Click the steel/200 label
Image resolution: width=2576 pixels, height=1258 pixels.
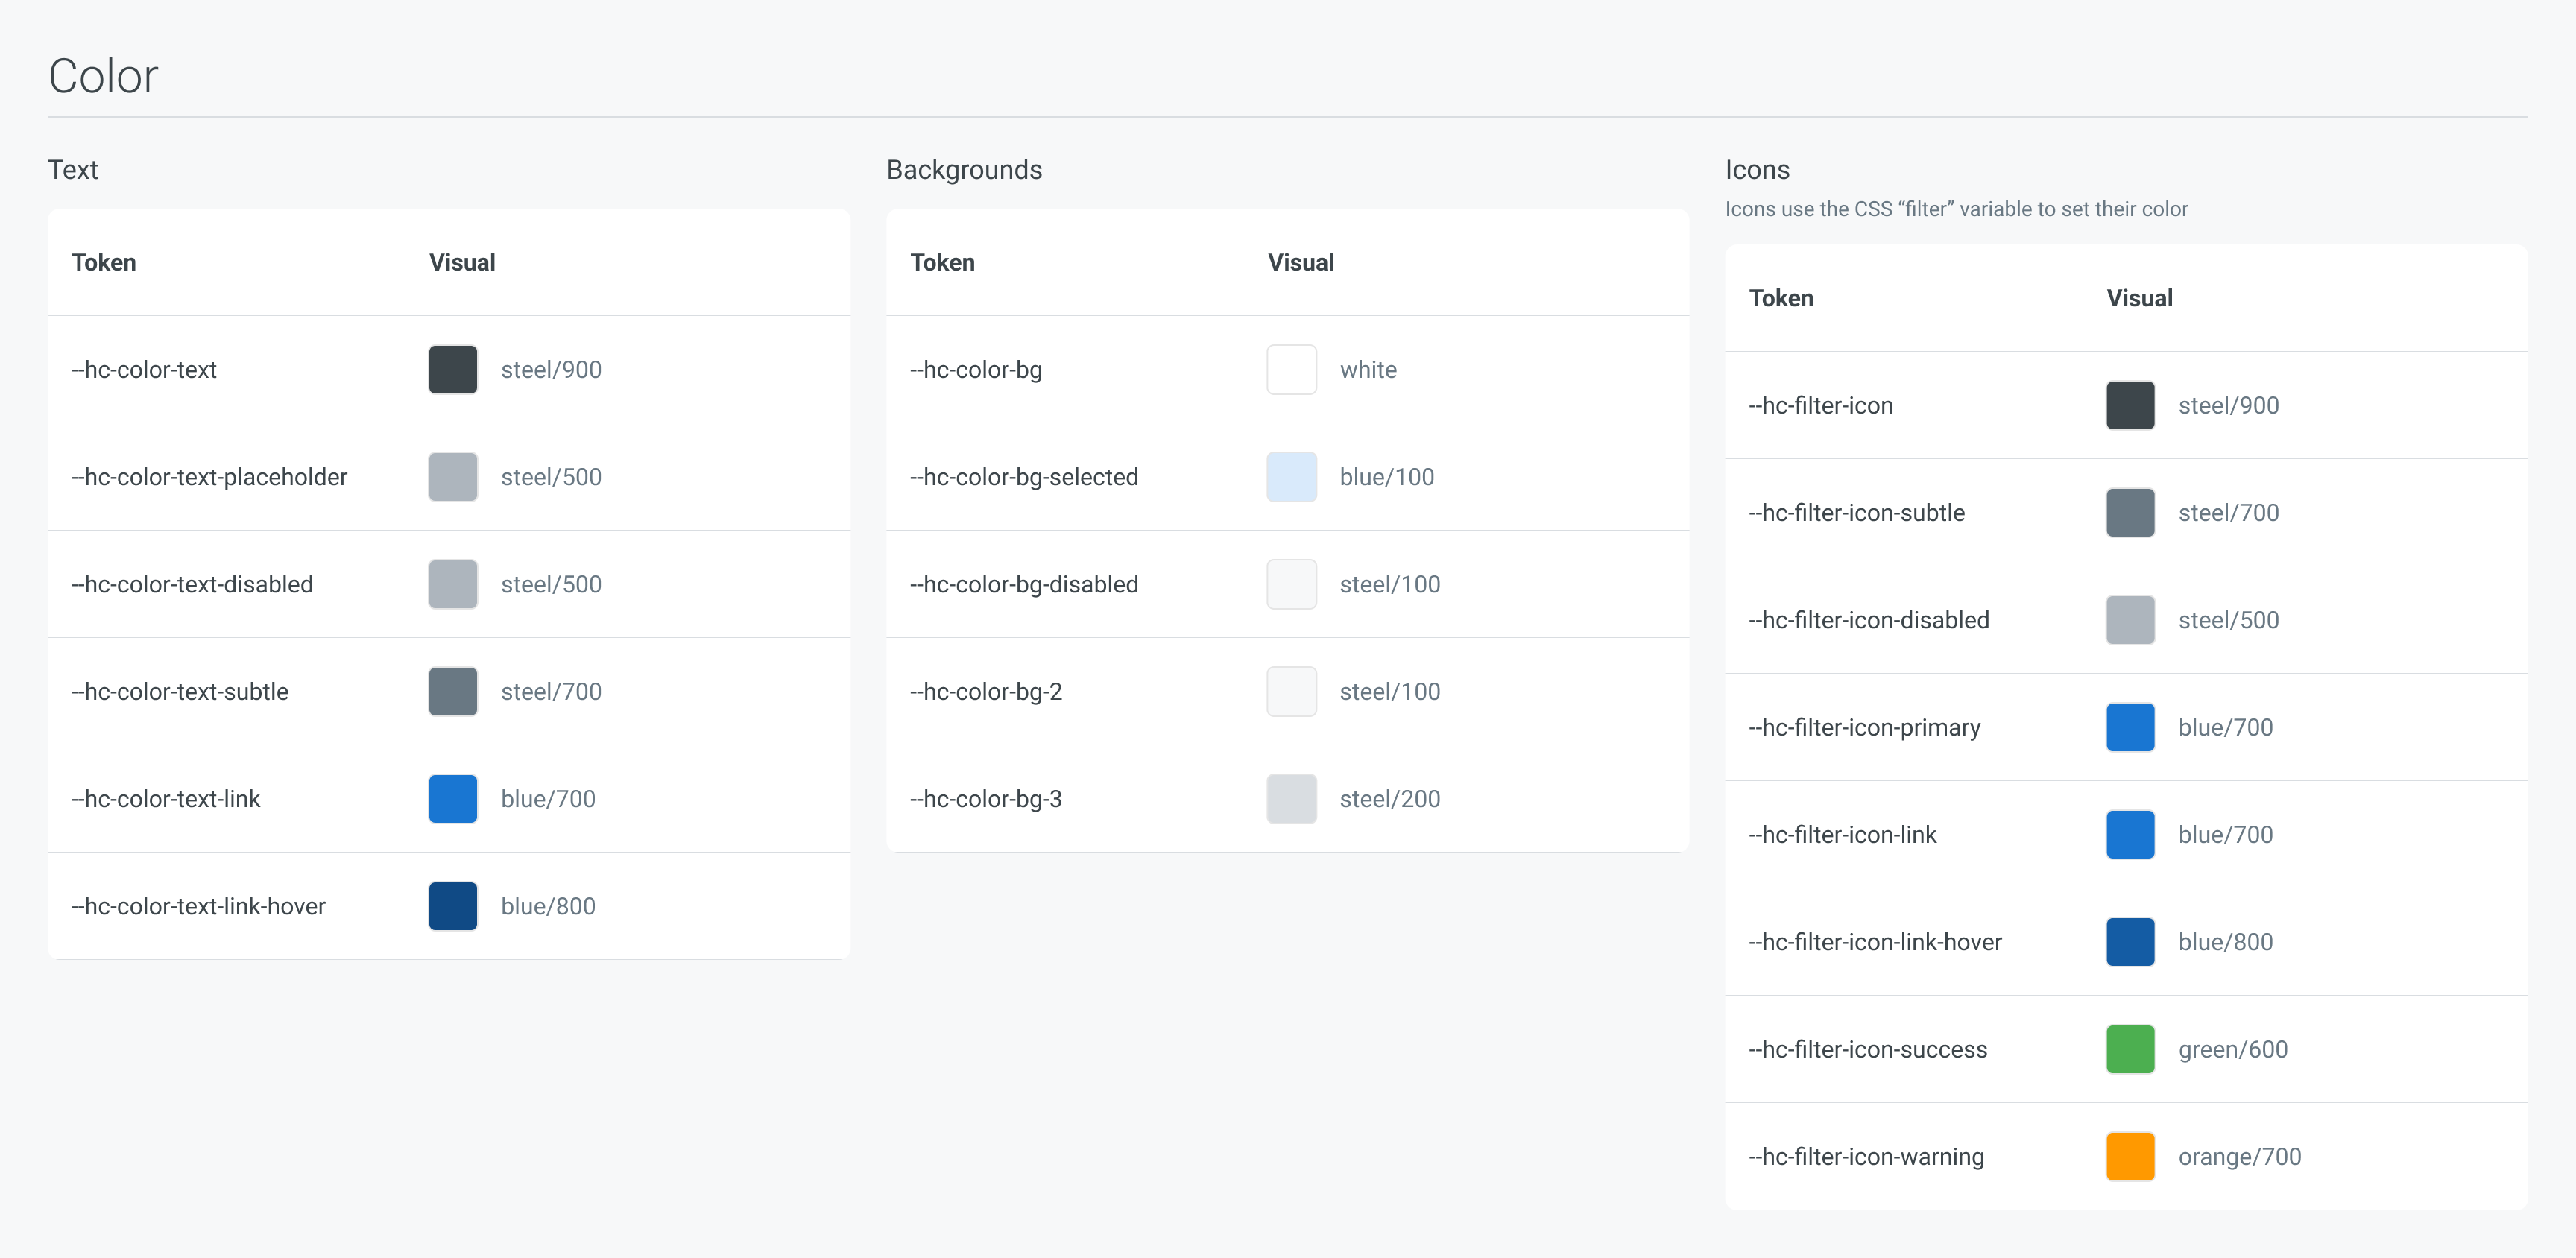tap(1390, 799)
